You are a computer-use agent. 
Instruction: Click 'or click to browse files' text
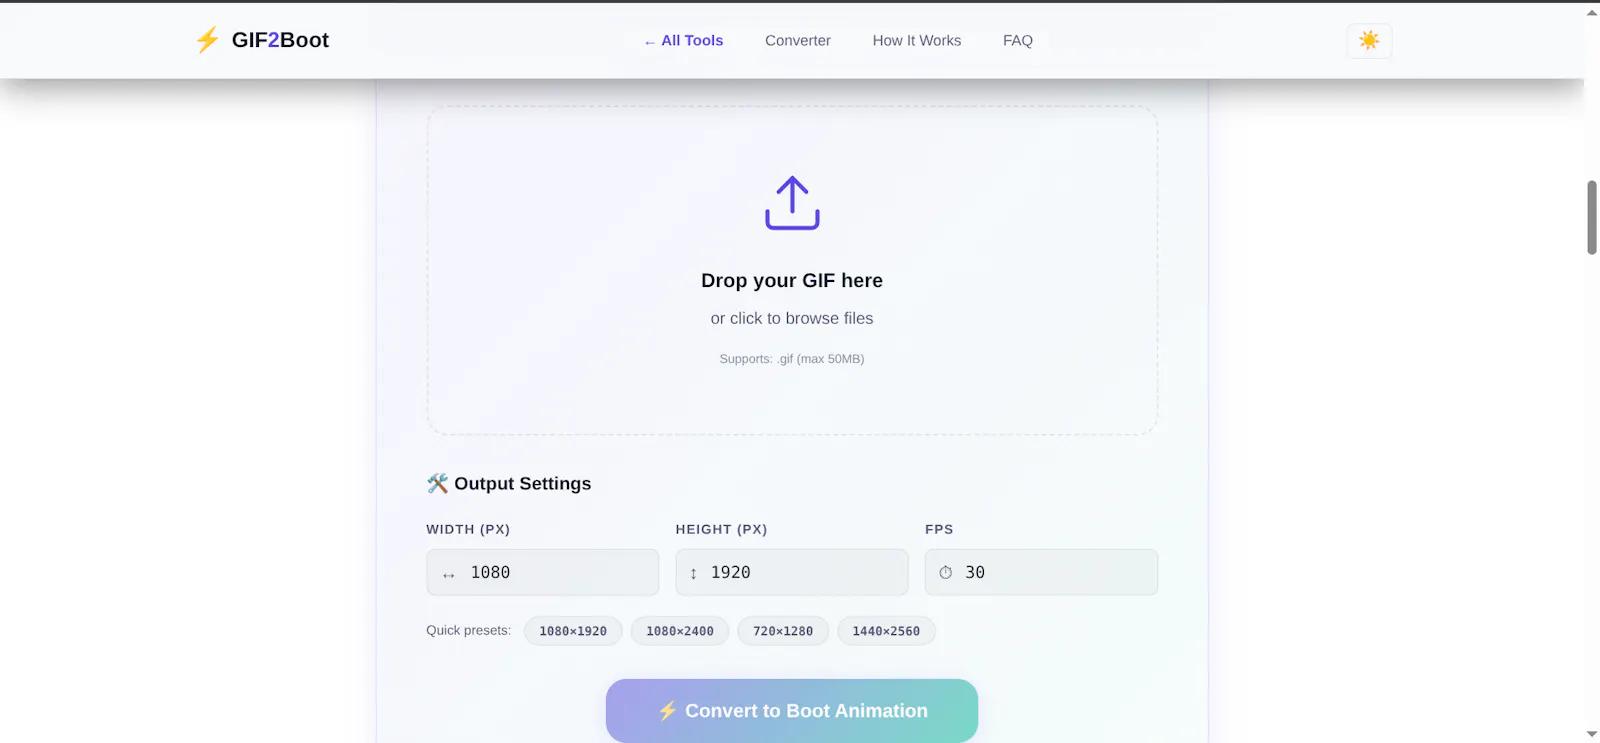(792, 318)
